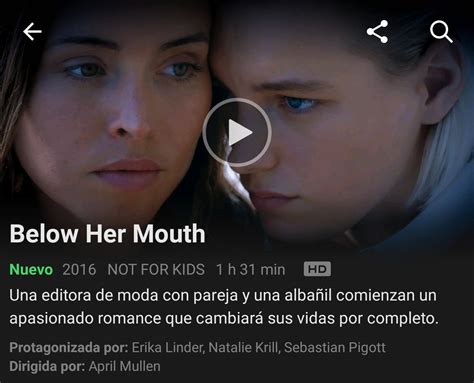Play the movie Below Her Mouth

click(x=237, y=133)
